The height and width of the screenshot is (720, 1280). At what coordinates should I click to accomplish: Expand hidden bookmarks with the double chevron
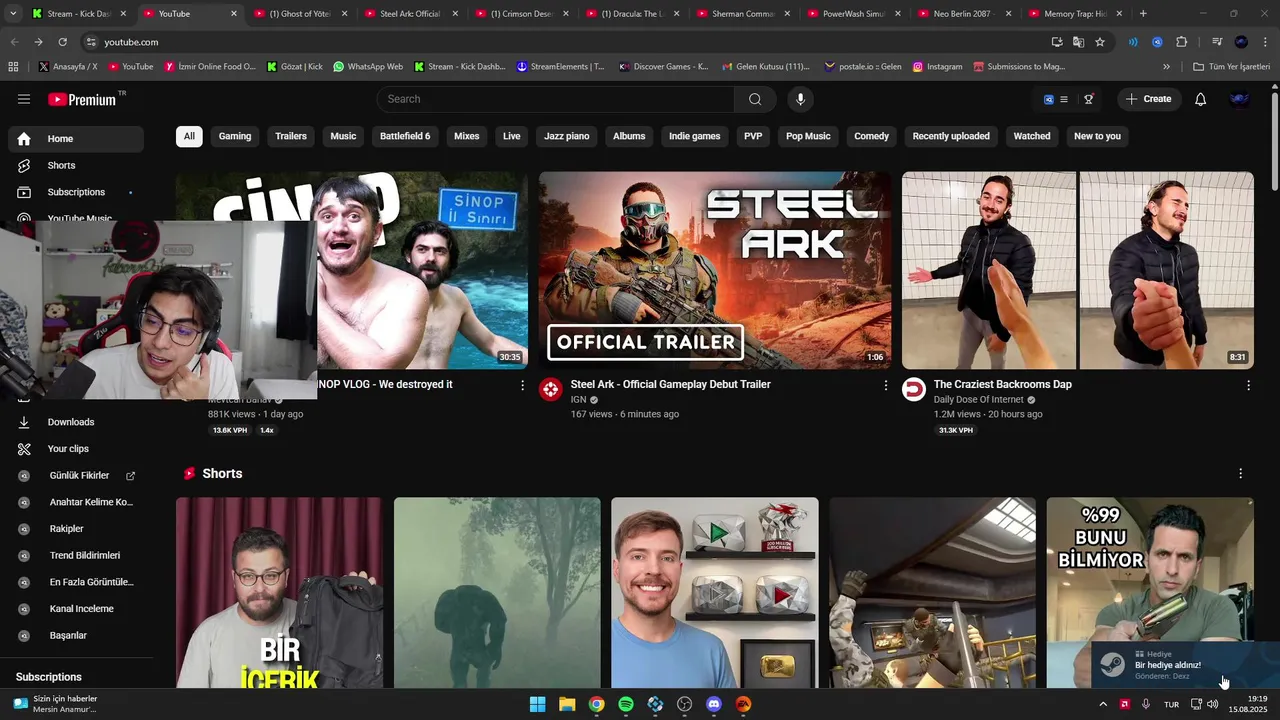tap(1166, 67)
